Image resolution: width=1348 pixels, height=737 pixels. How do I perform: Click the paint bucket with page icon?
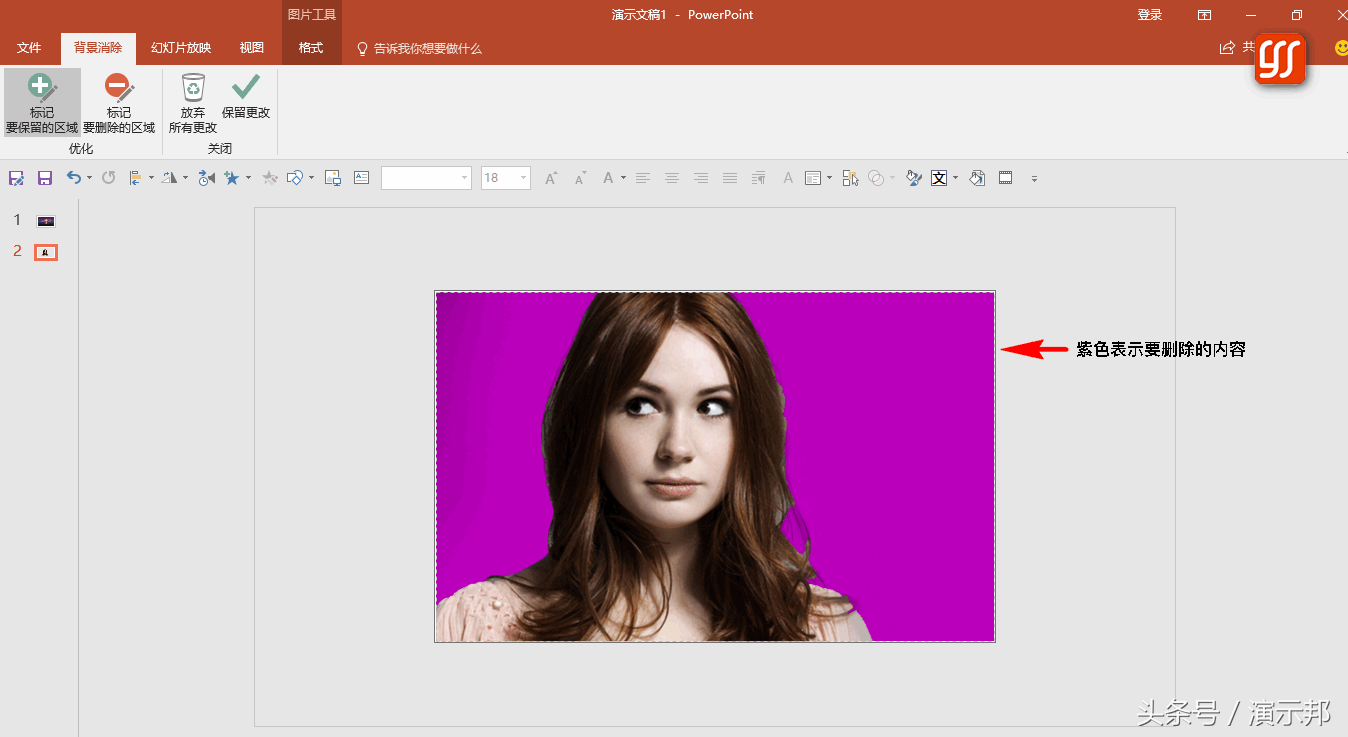977,178
